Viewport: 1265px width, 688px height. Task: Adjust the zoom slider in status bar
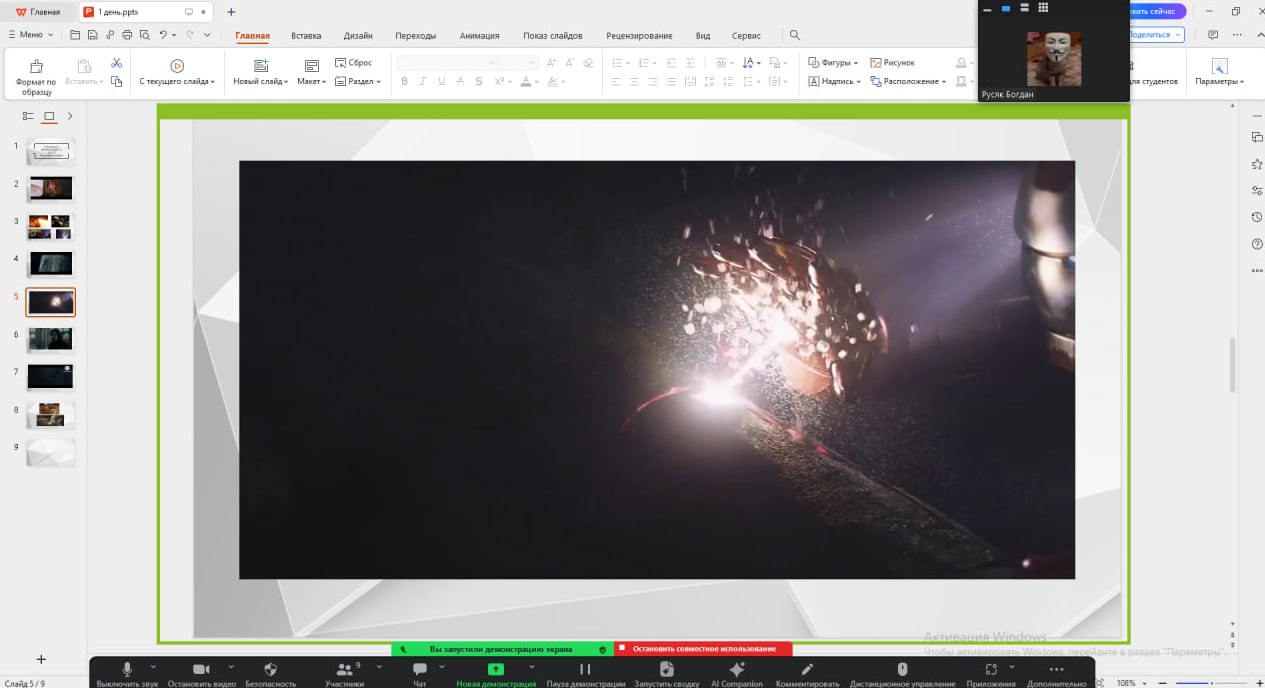pyautogui.click(x=1212, y=683)
